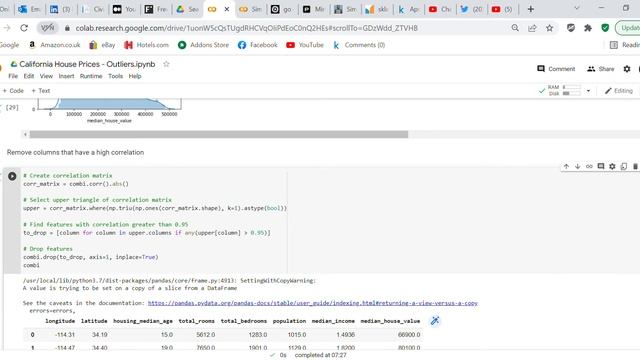Click the green shield extension icon
This screenshot has width=640, height=360.
tap(605, 28)
